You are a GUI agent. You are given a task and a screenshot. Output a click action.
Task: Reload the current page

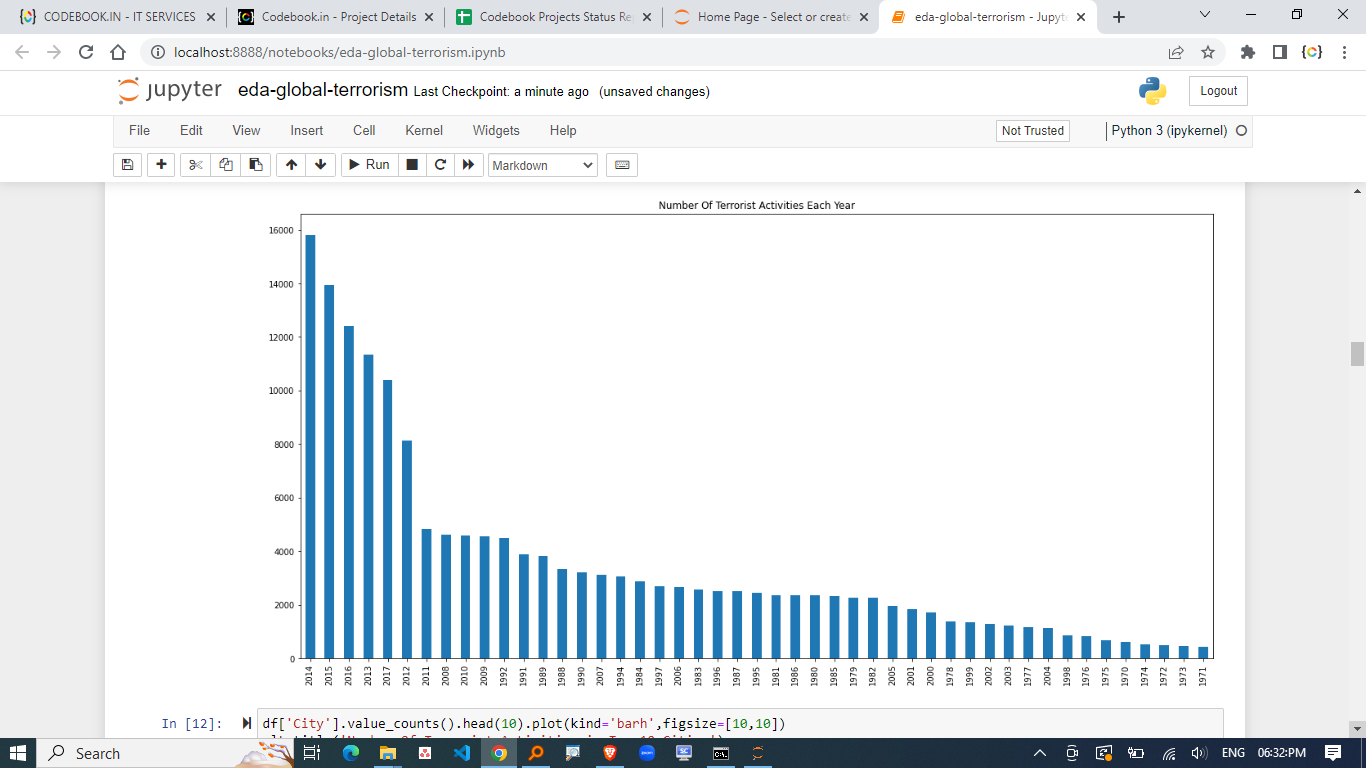86,52
